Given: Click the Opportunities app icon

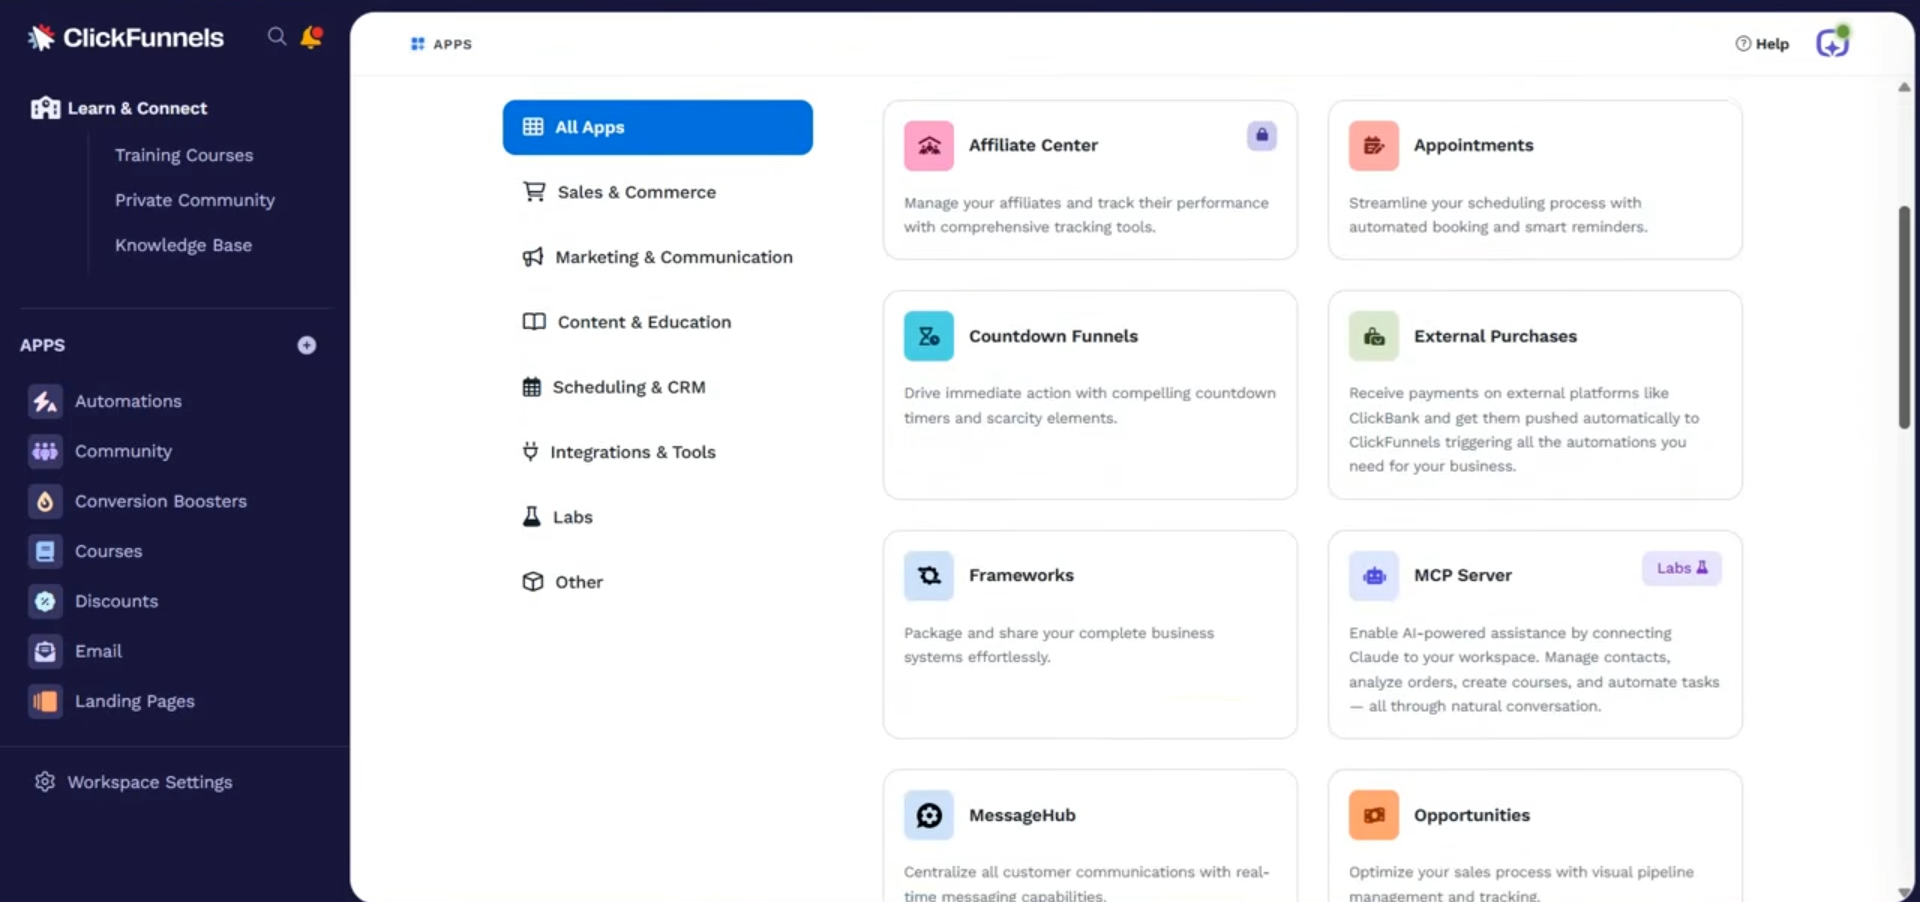Looking at the screenshot, I should click(x=1374, y=815).
